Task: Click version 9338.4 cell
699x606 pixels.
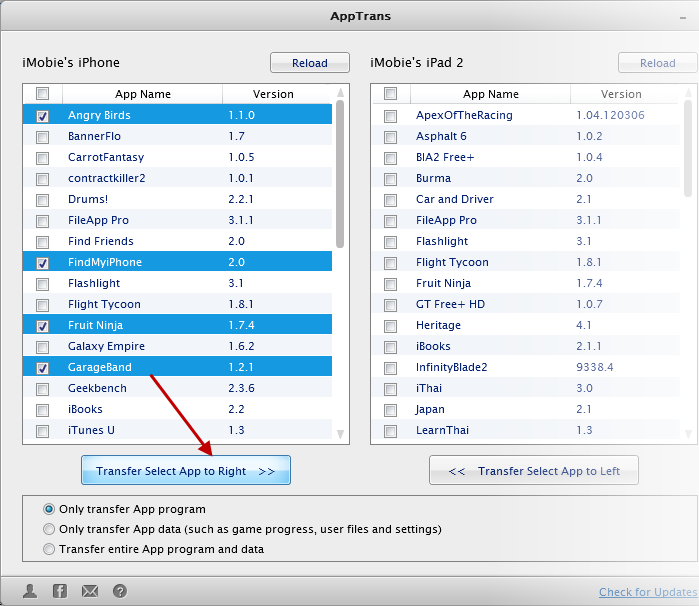Action: (x=595, y=367)
